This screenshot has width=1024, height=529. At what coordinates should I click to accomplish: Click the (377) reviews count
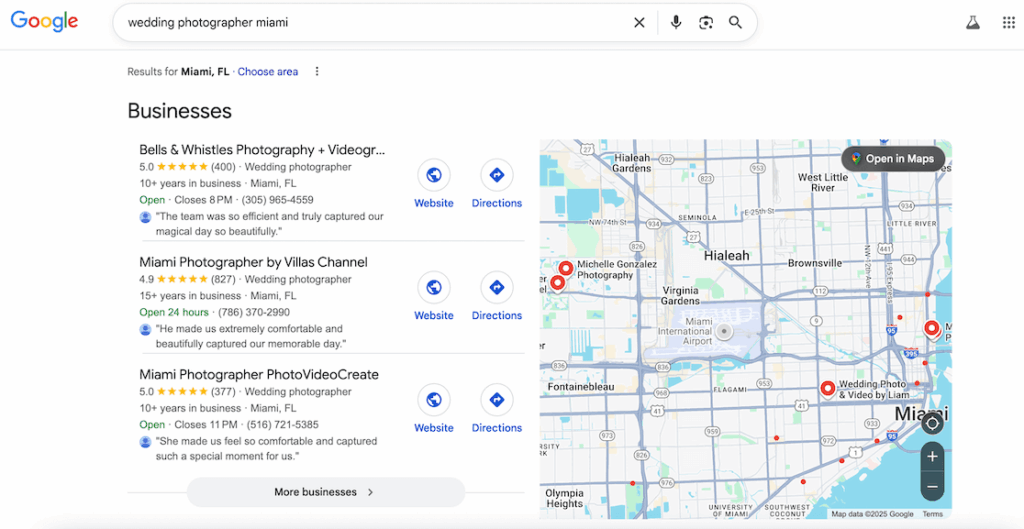click(x=223, y=392)
